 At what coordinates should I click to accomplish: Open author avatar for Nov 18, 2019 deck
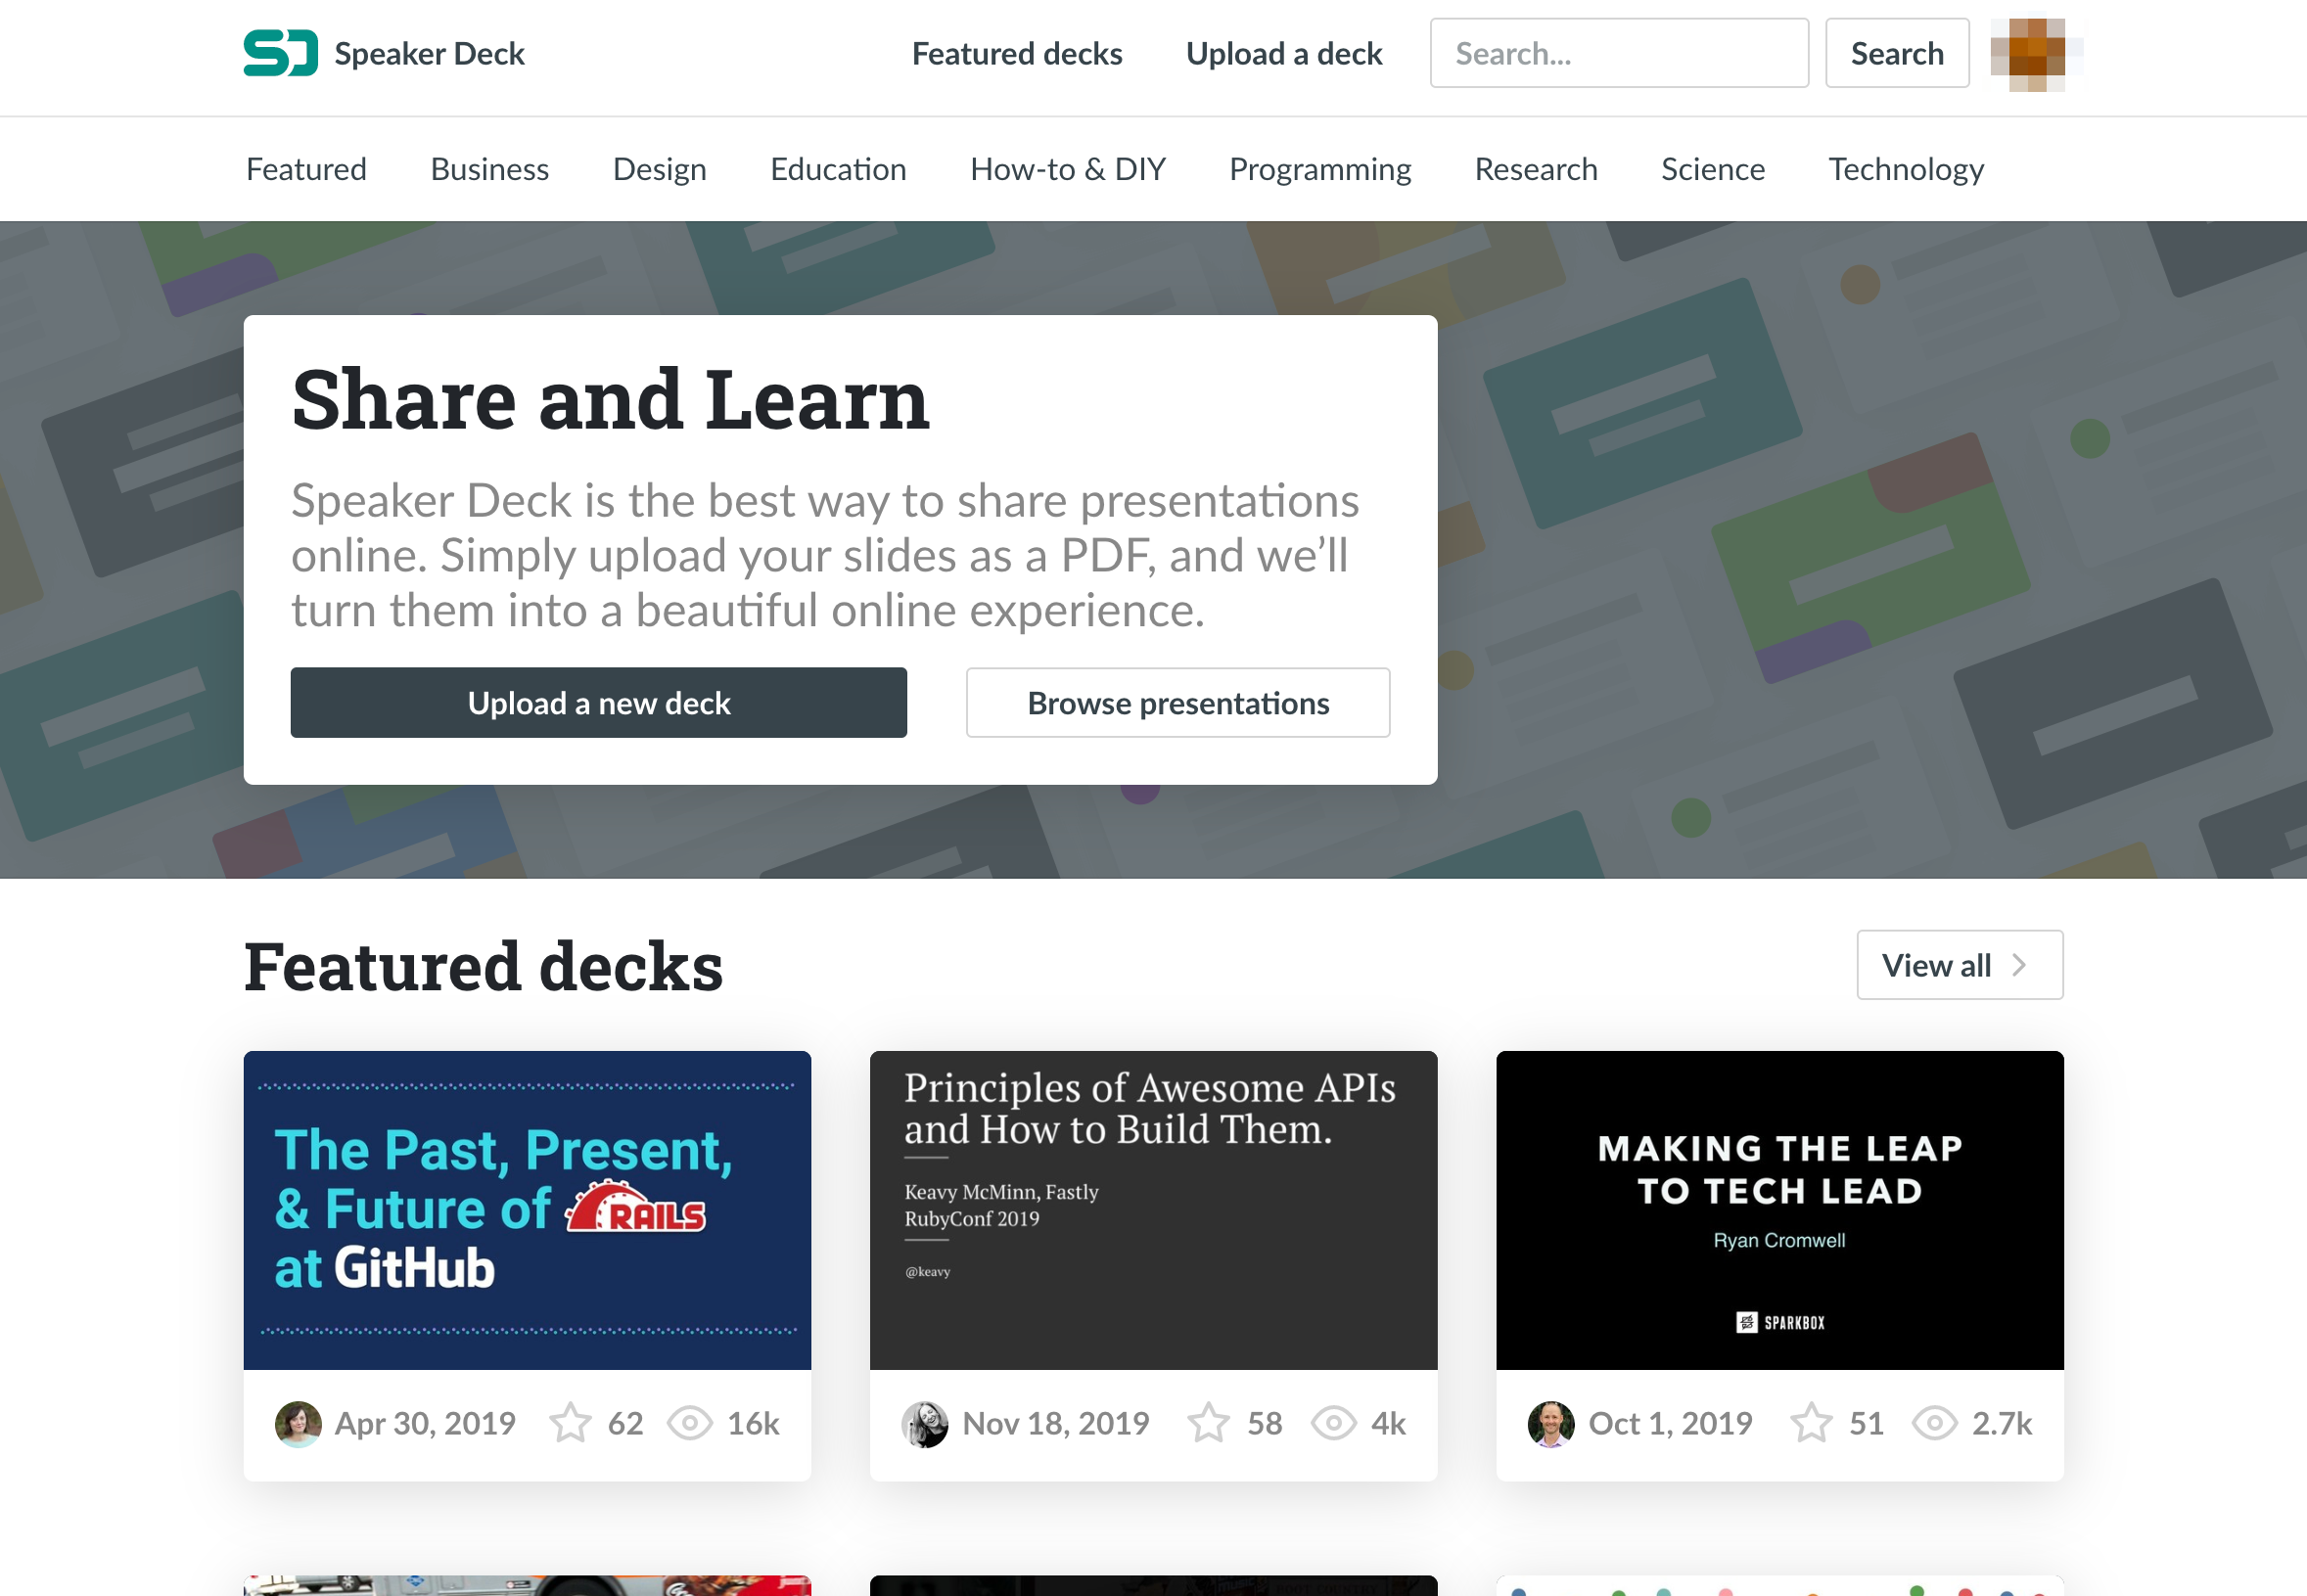(925, 1424)
